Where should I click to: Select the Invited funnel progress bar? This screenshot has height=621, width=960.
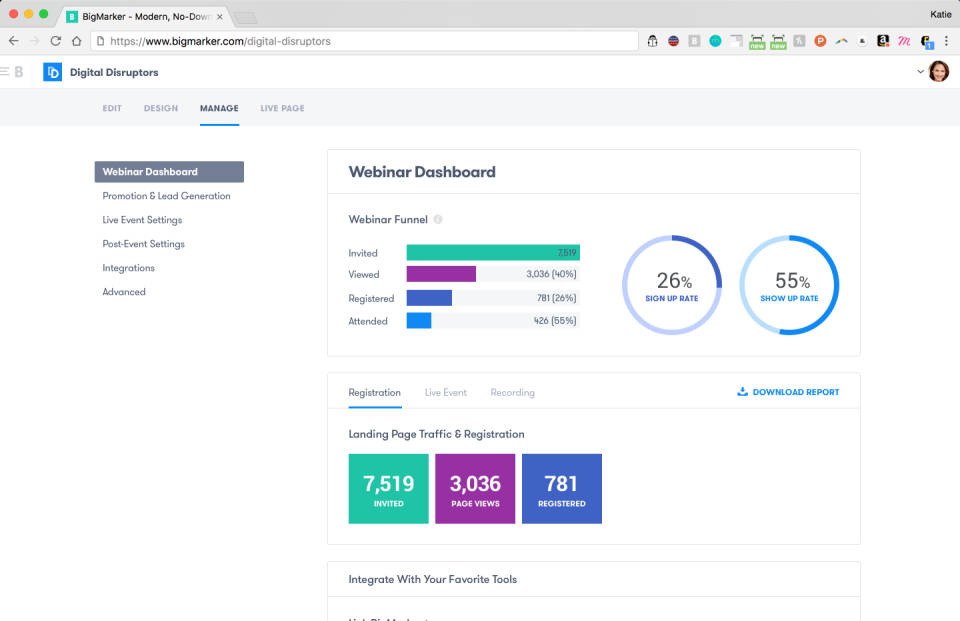(x=493, y=252)
